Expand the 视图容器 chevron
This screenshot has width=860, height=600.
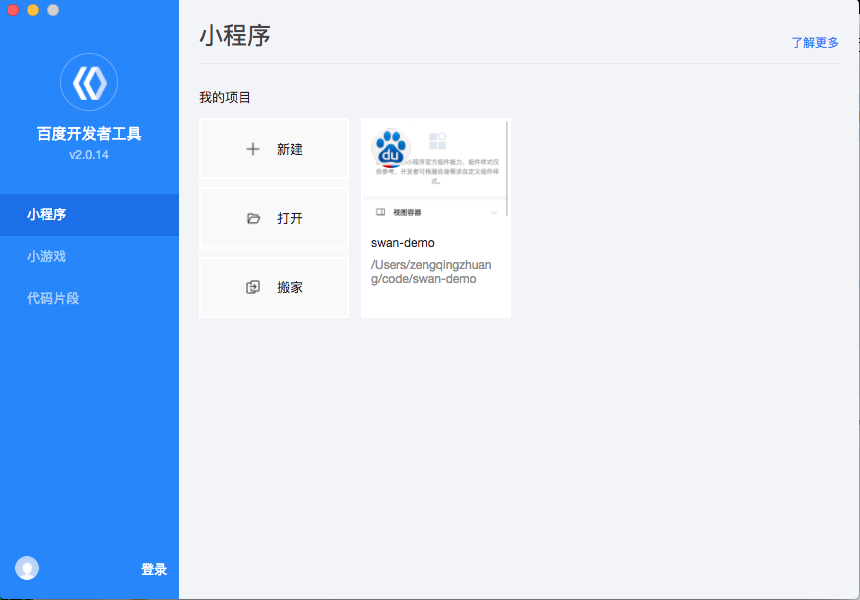tap(494, 213)
